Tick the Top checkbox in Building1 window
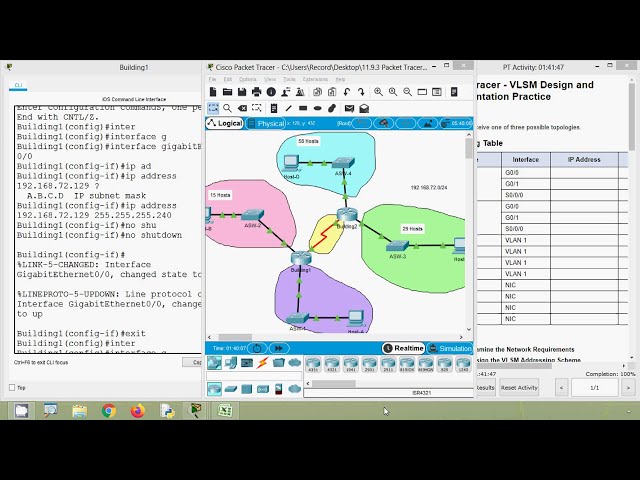The width and height of the screenshot is (640, 480). pos(12,388)
